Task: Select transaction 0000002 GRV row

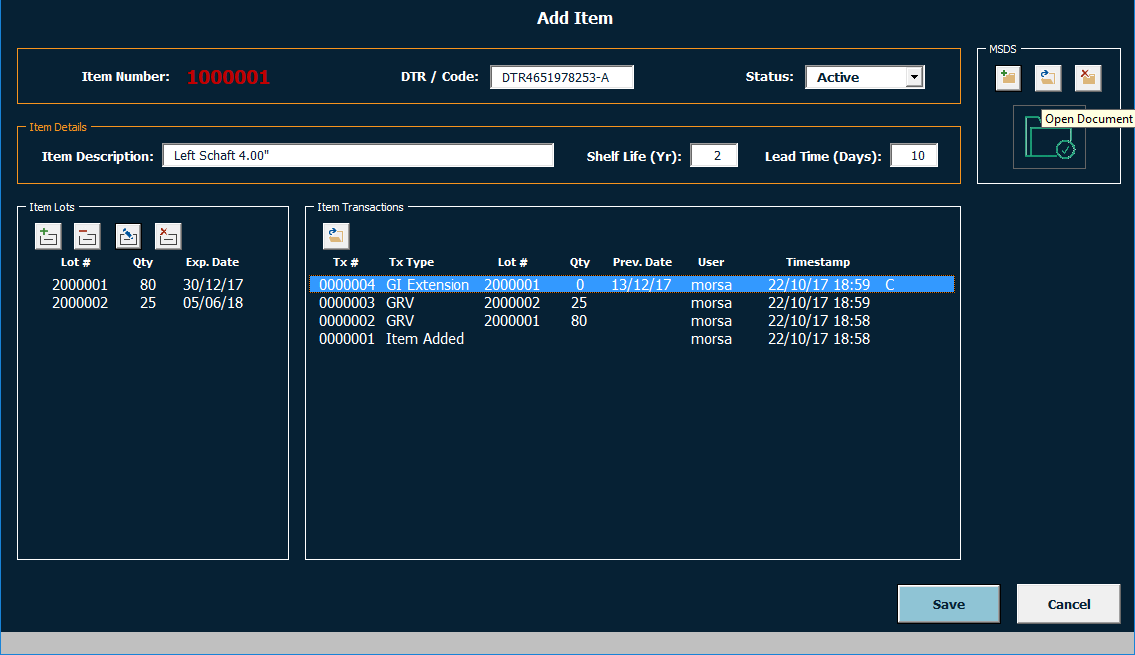Action: click(632, 321)
